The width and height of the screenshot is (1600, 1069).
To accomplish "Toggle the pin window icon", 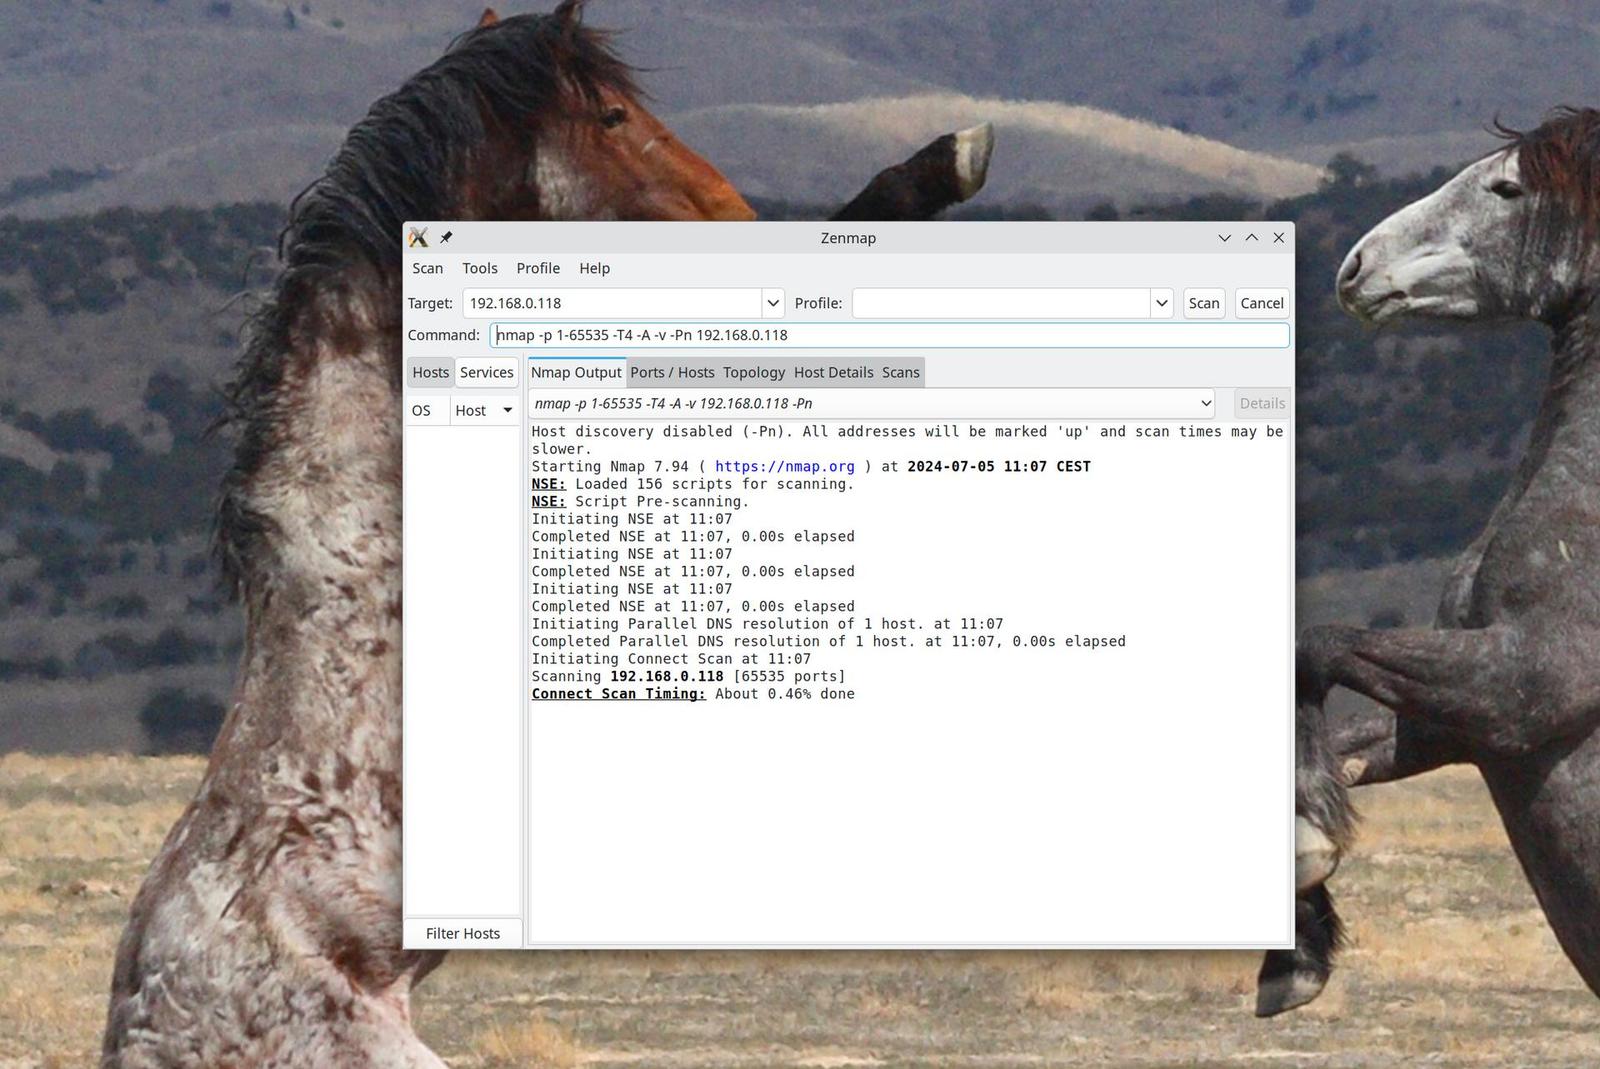I will click(x=446, y=238).
